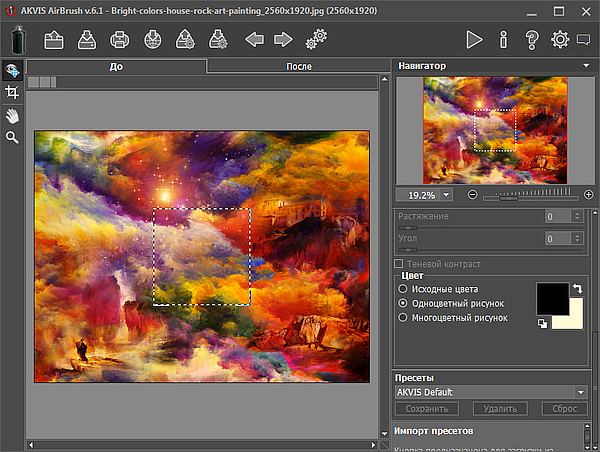The image size is (600, 452).
Task: Run processing with the Play button
Action: [474, 40]
